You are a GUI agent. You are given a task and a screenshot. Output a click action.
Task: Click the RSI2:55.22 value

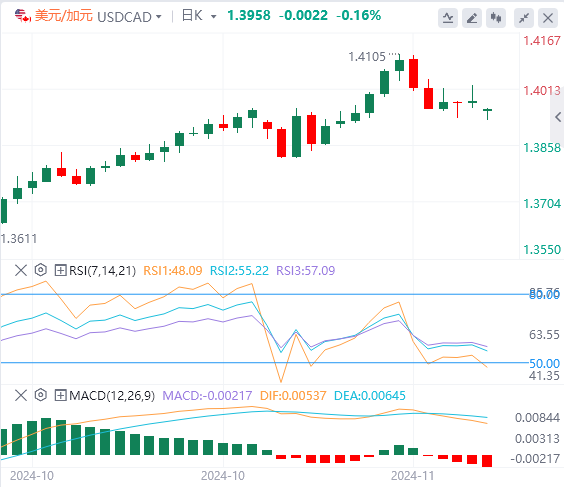click(239, 270)
